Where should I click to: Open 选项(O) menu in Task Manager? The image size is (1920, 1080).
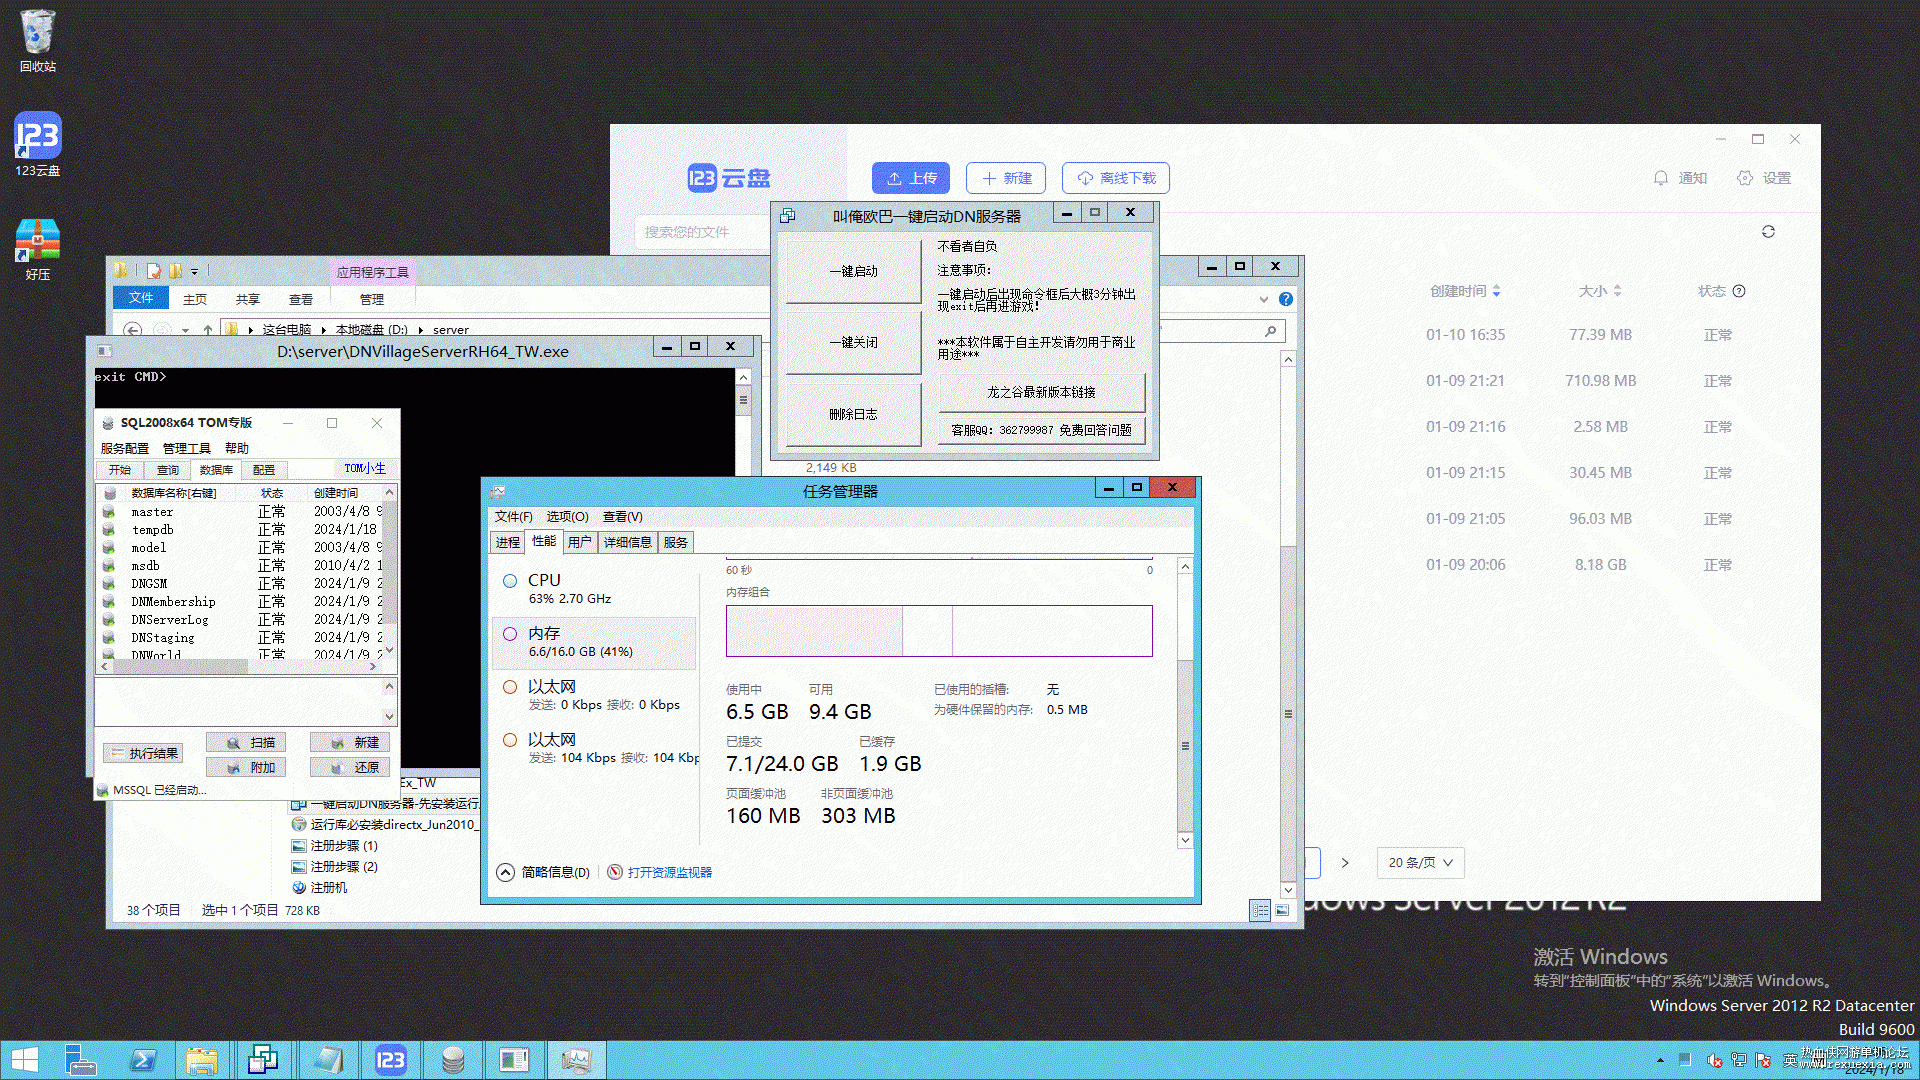pyautogui.click(x=567, y=517)
